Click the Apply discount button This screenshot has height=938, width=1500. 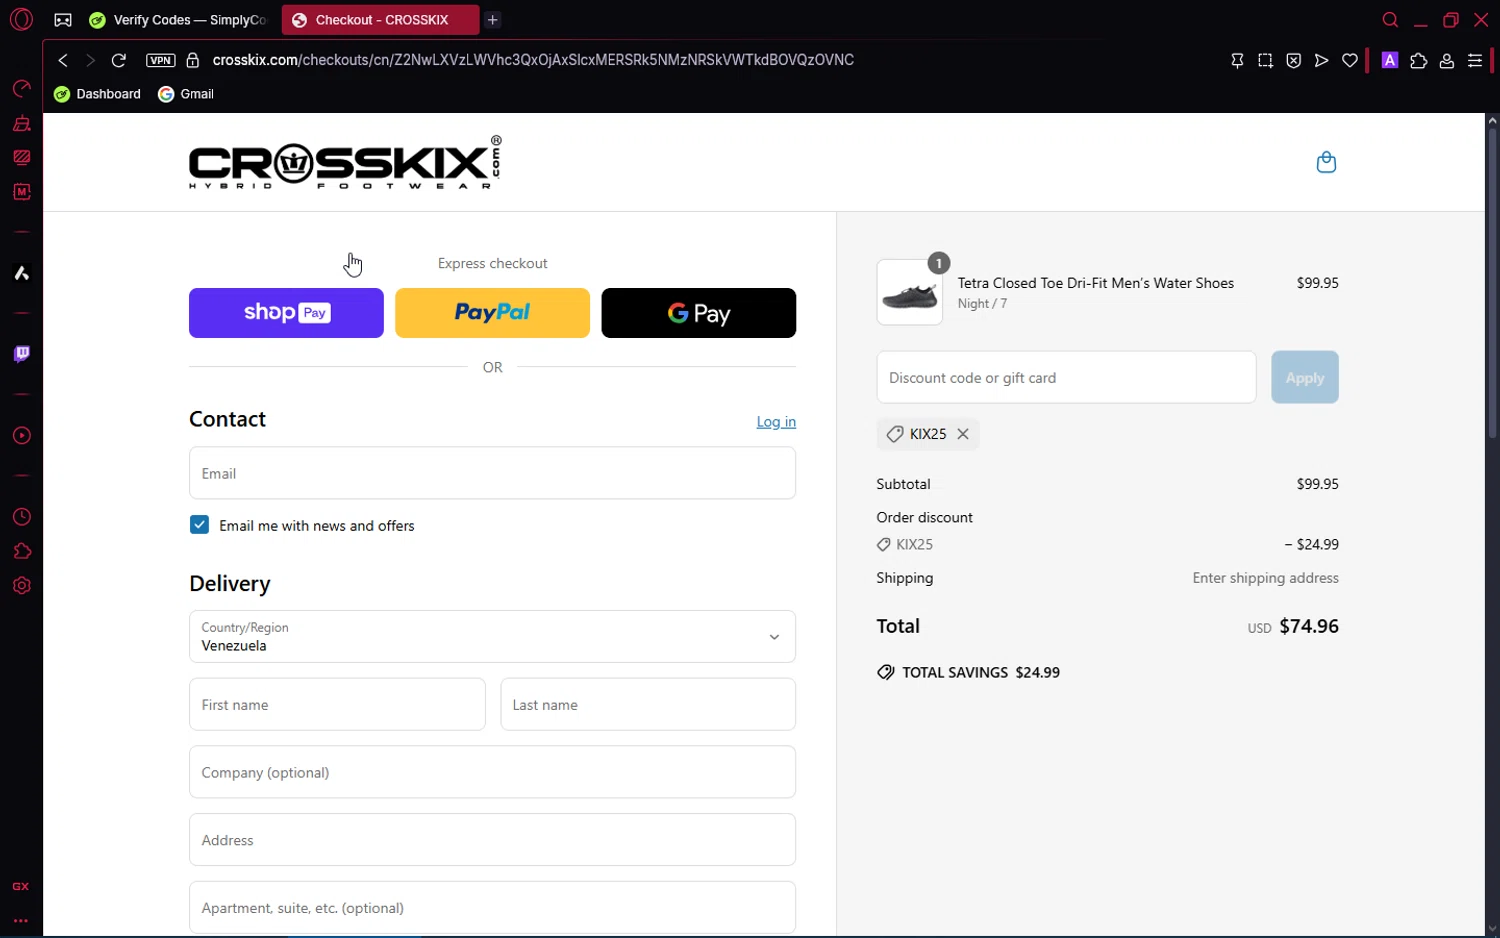1305,378
